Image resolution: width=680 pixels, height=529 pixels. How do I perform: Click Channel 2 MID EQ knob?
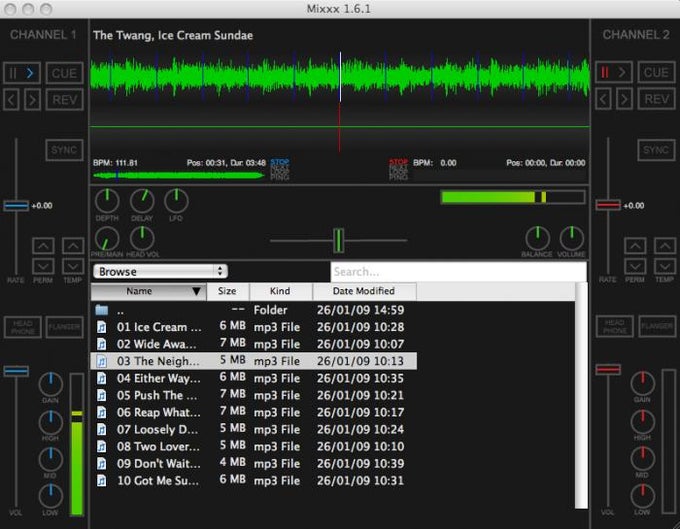point(643,459)
